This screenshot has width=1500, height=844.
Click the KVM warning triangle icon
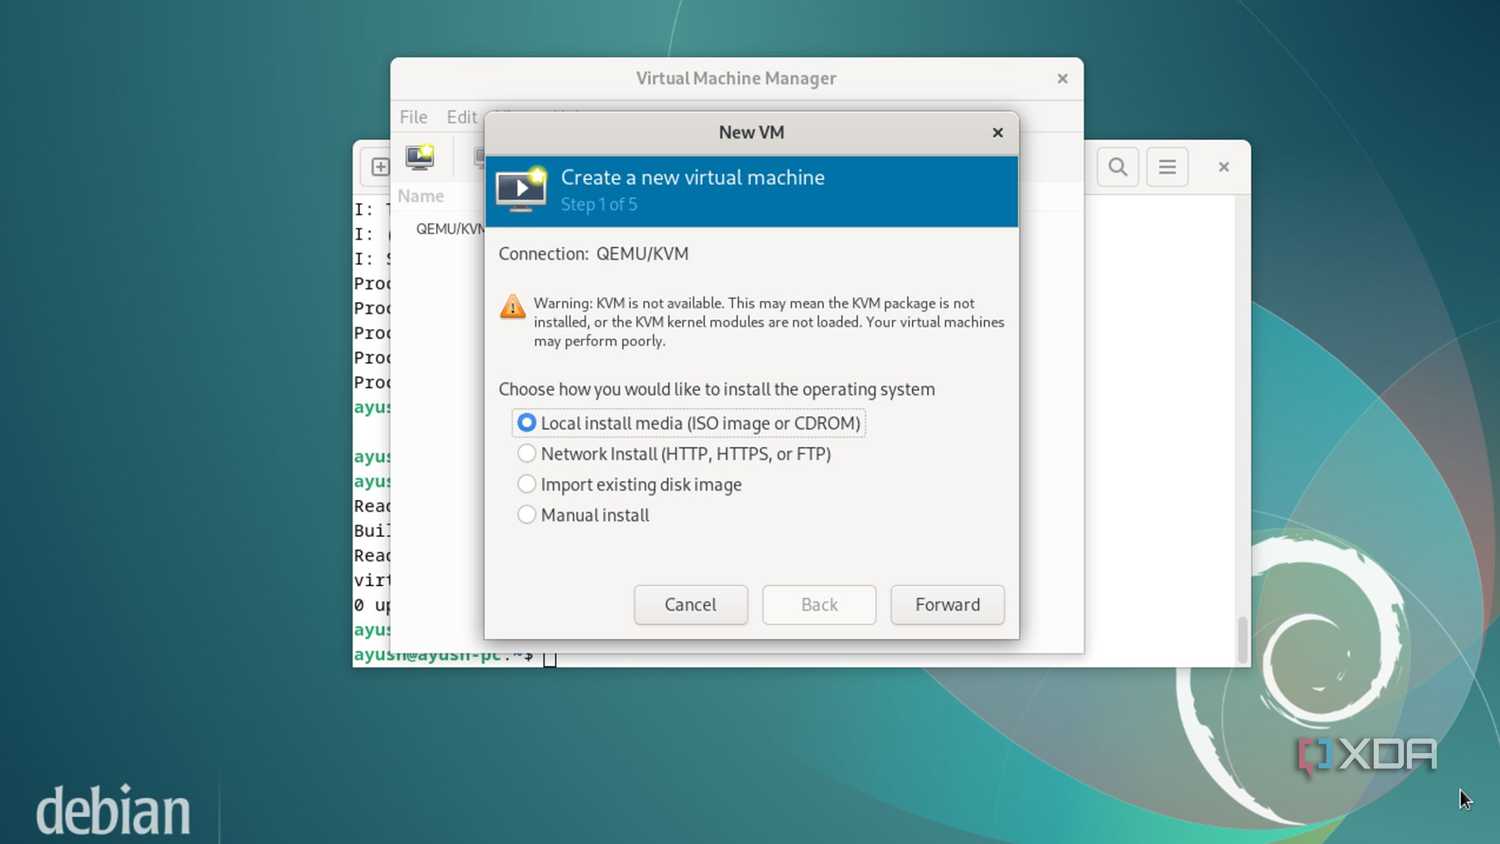pyautogui.click(x=513, y=306)
